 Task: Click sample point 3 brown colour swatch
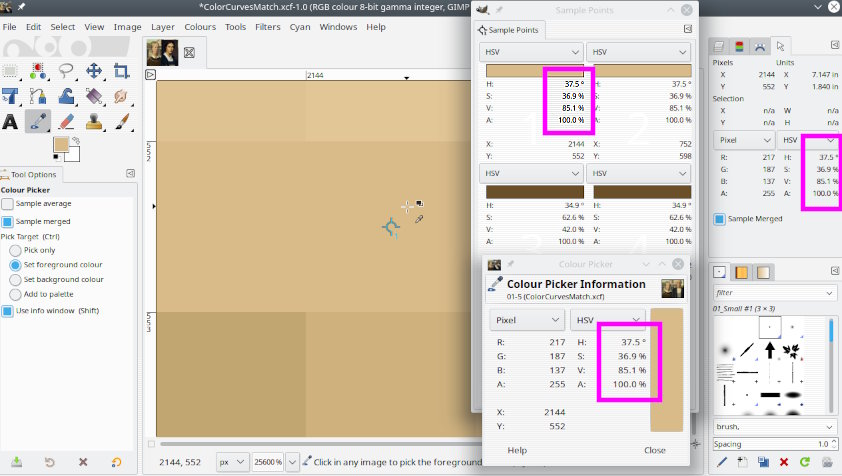click(535, 192)
